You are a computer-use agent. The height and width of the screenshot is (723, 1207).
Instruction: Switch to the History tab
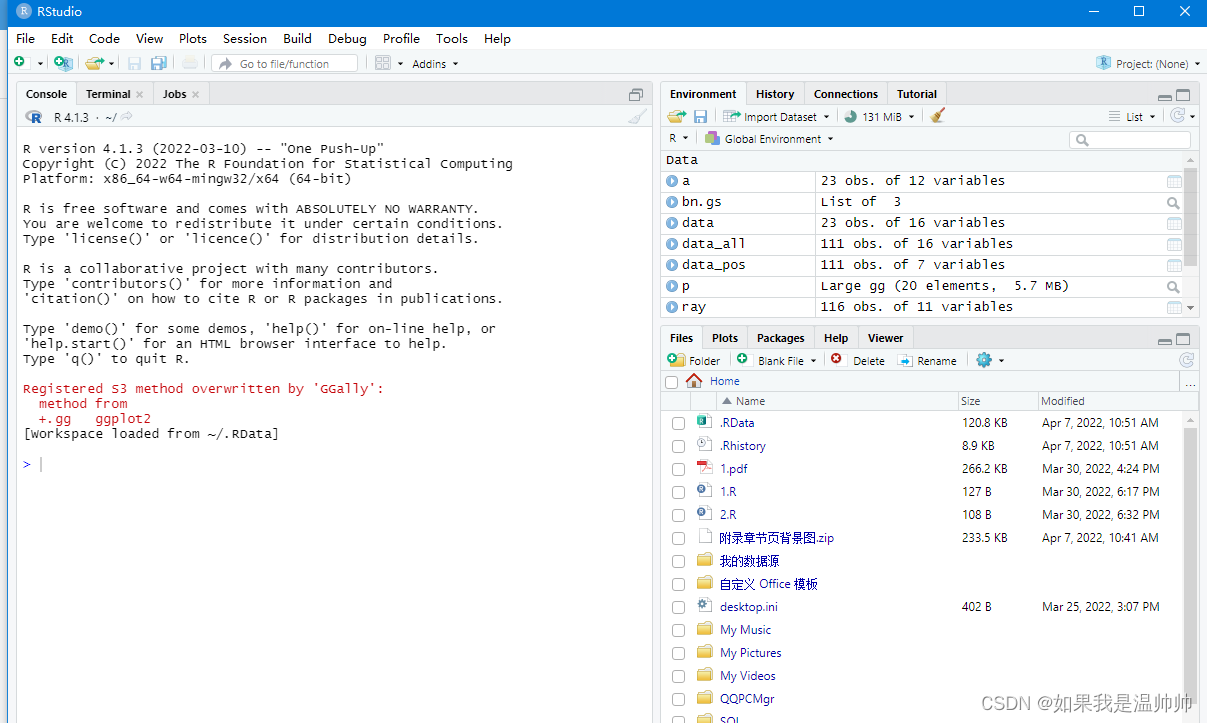(775, 94)
